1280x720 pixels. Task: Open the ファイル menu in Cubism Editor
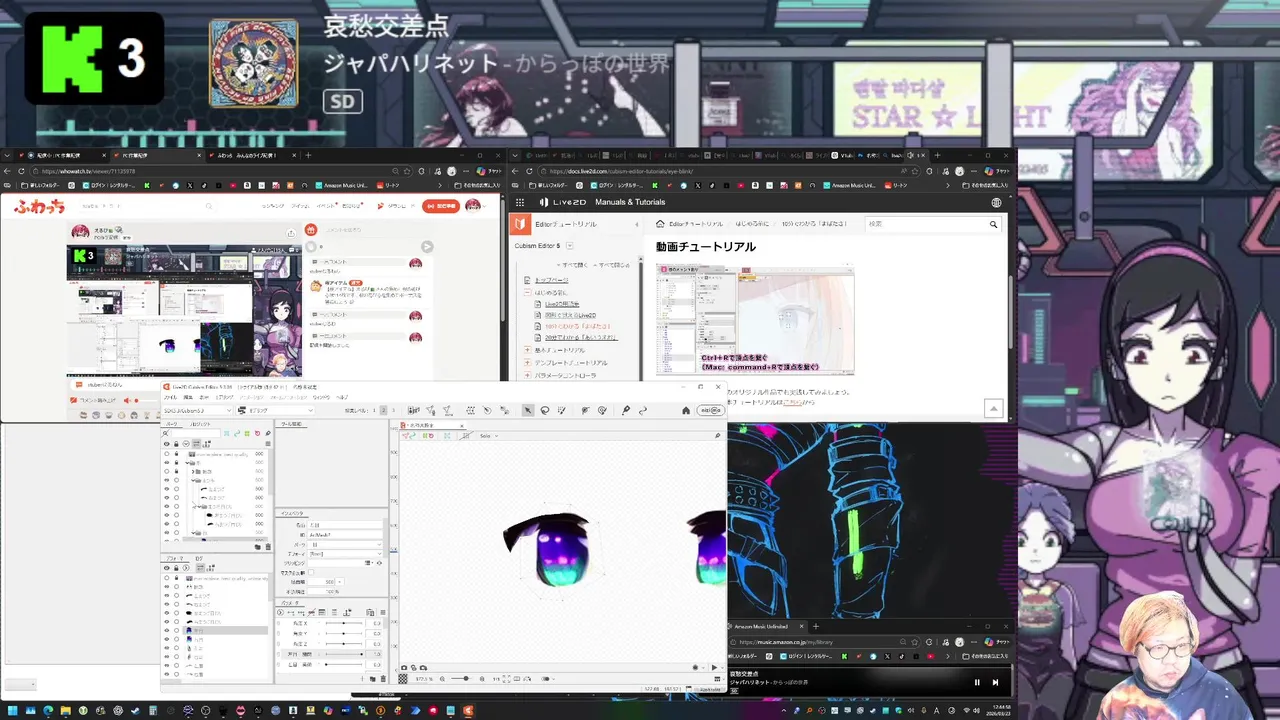pyautogui.click(x=170, y=398)
